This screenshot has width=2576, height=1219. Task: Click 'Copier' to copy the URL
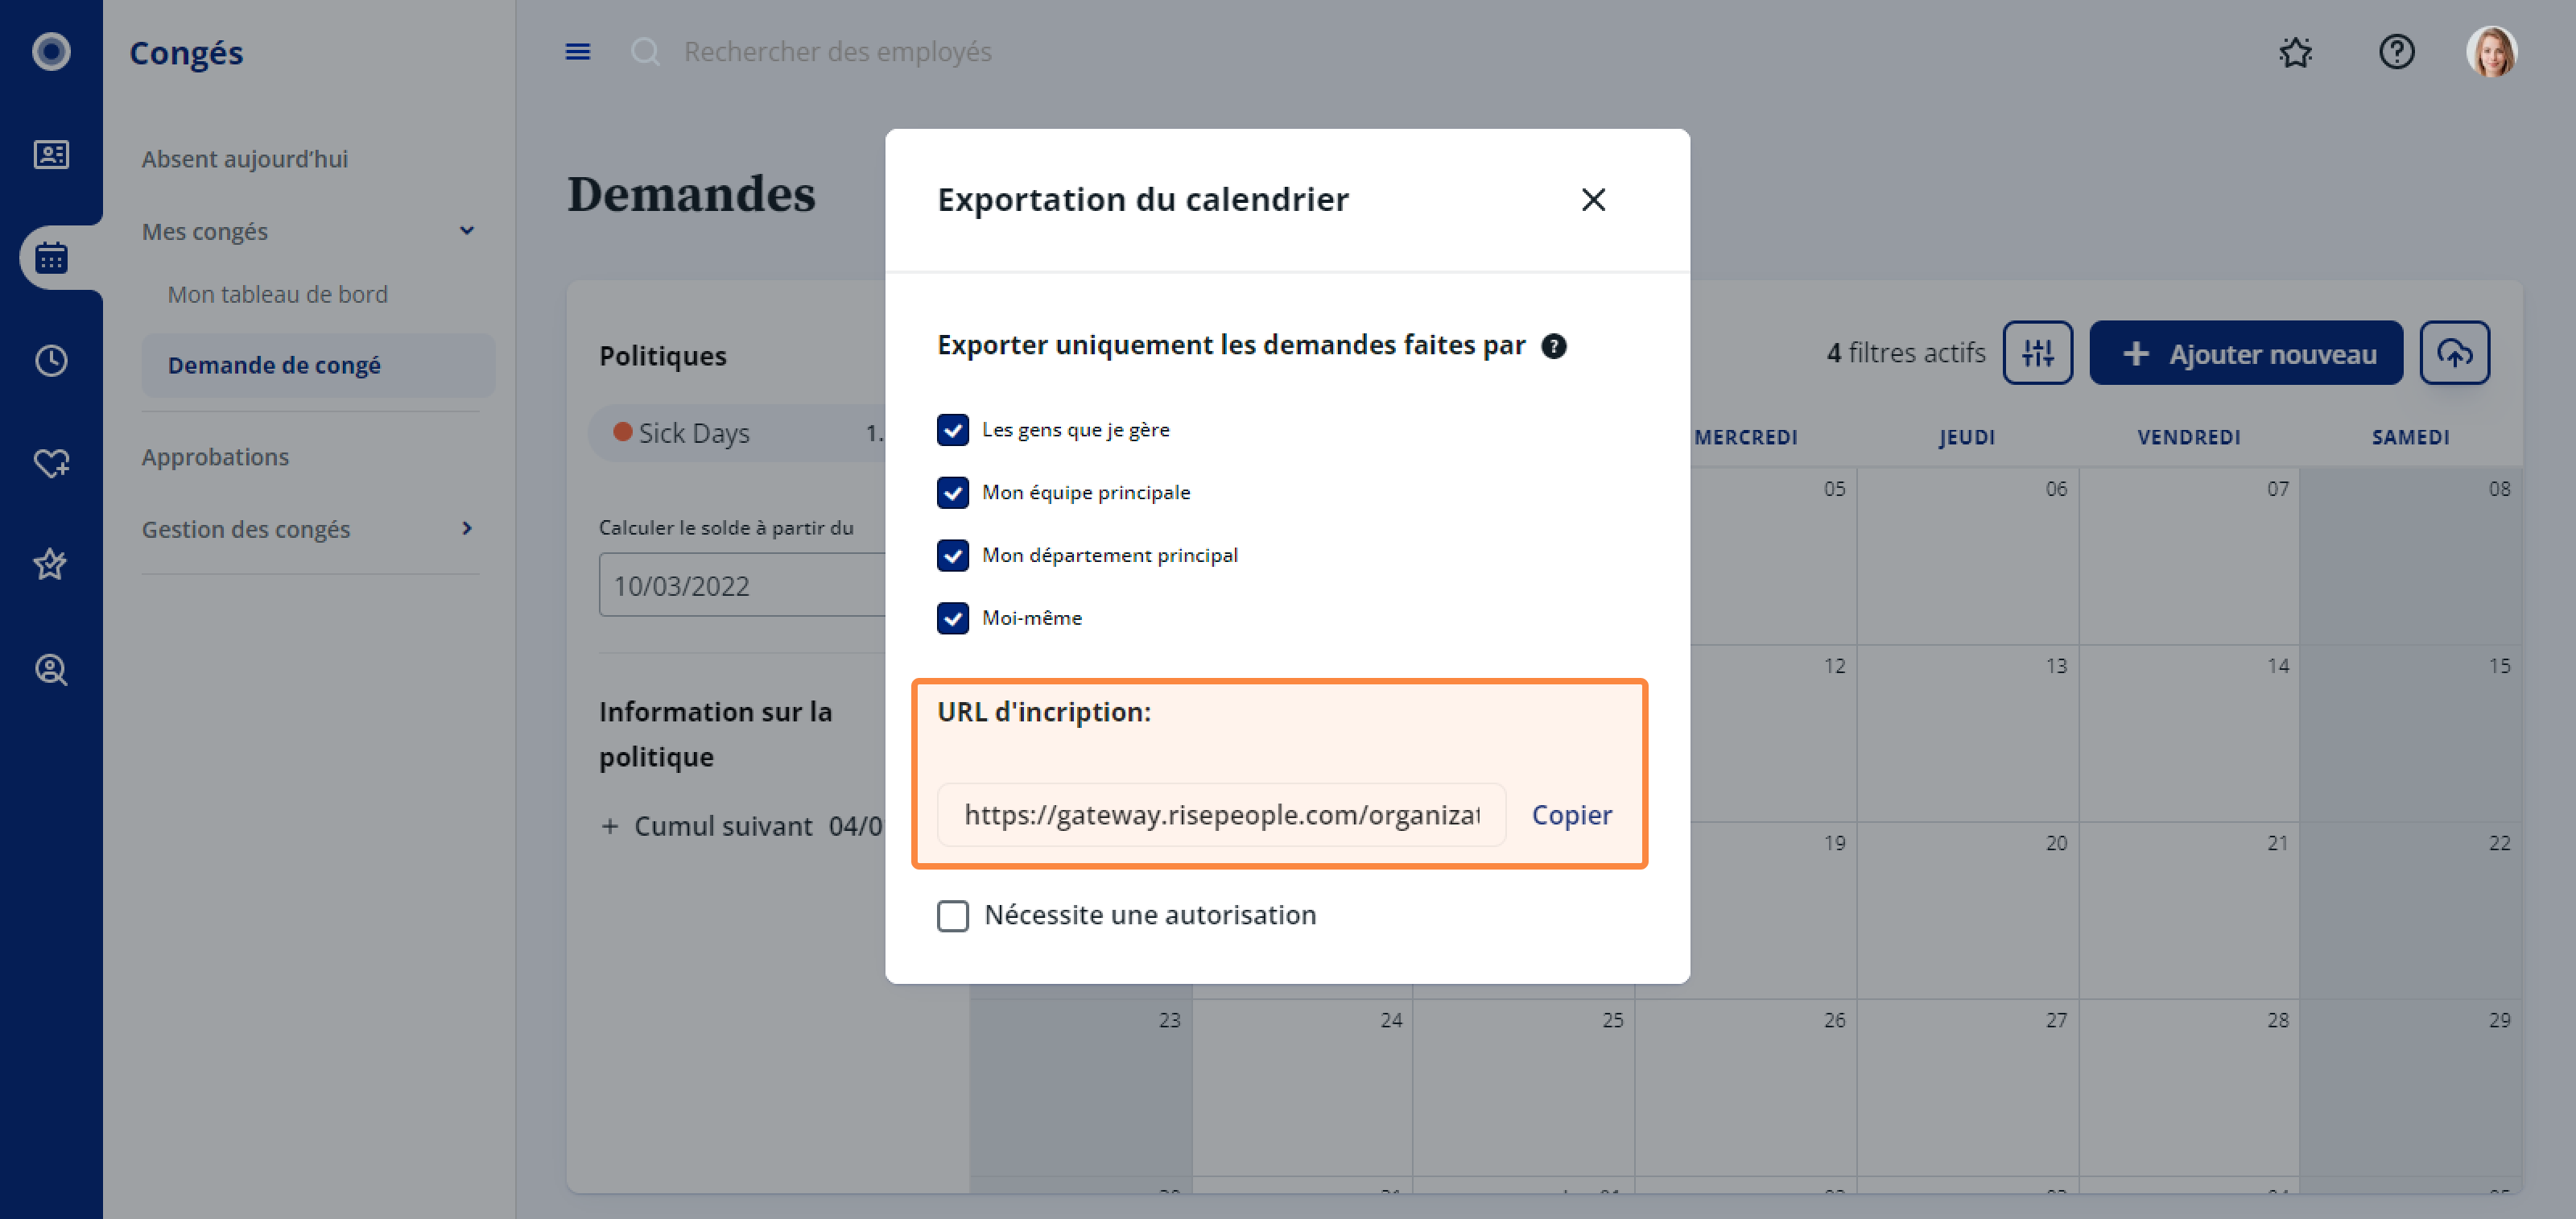click(x=1571, y=814)
